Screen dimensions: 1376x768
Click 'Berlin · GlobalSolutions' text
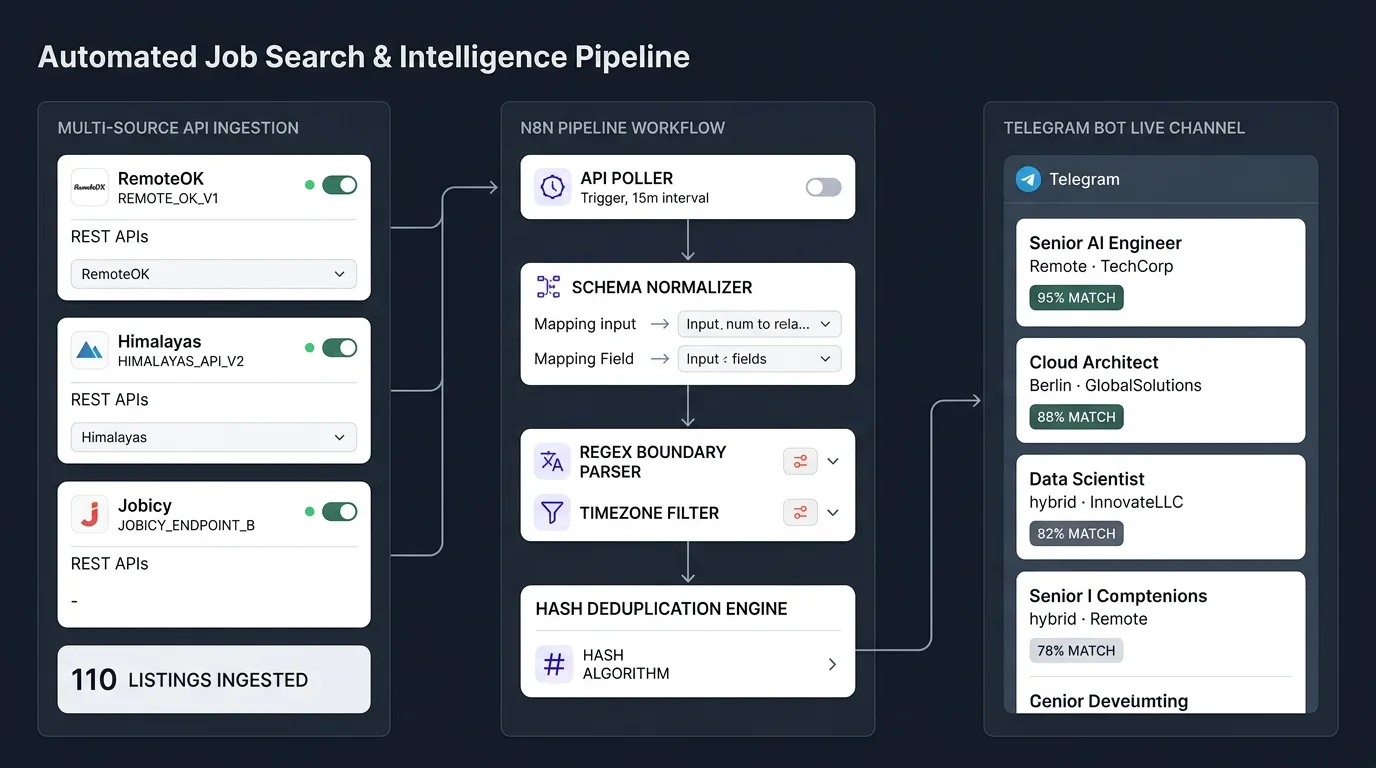point(1115,385)
